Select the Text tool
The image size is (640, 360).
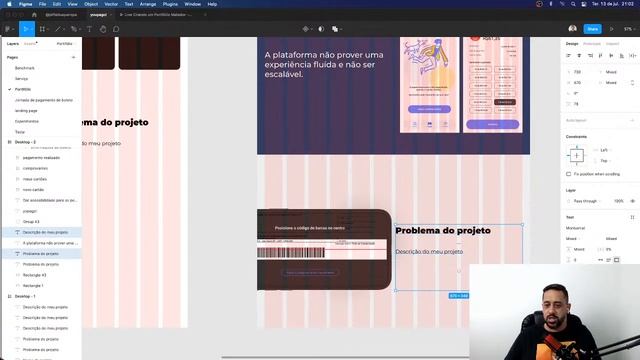pyautogui.click(x=89, y=29)
